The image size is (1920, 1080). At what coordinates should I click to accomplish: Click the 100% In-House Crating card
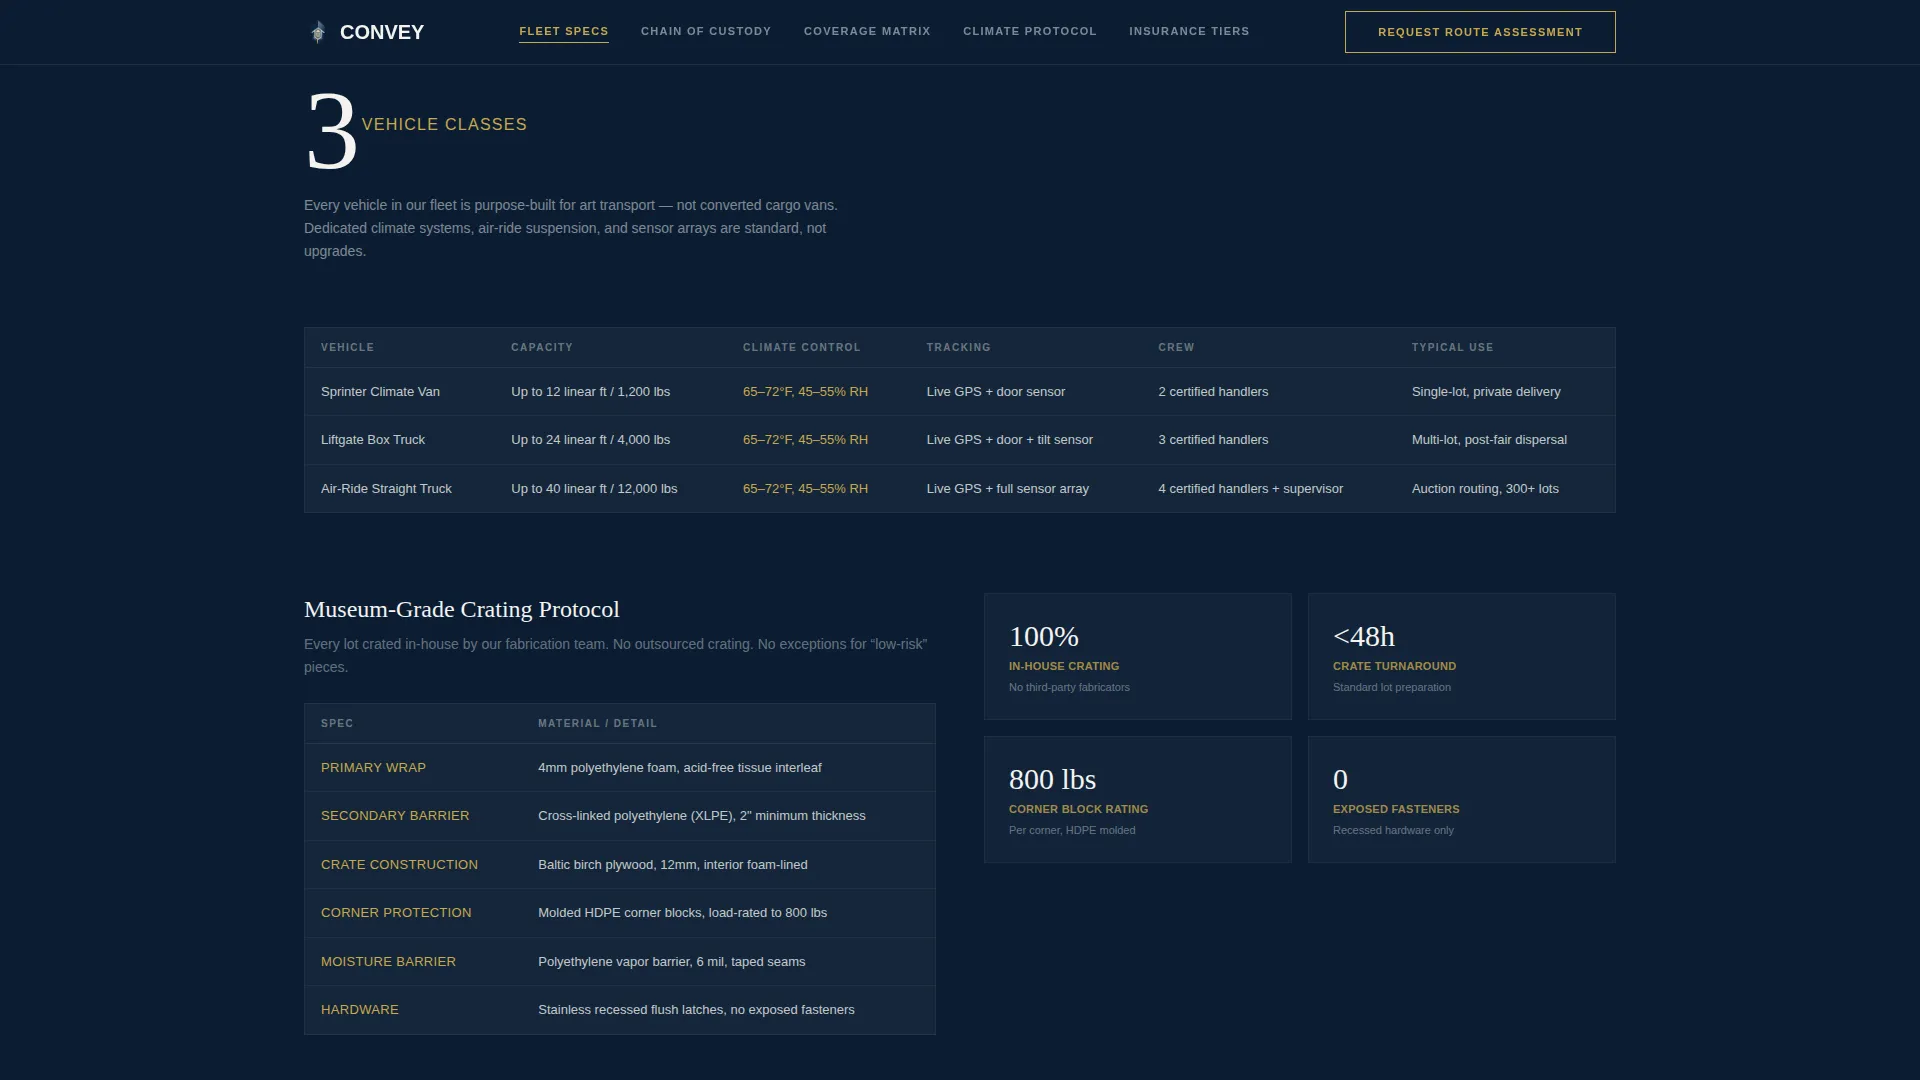(x=1138, y=656)
